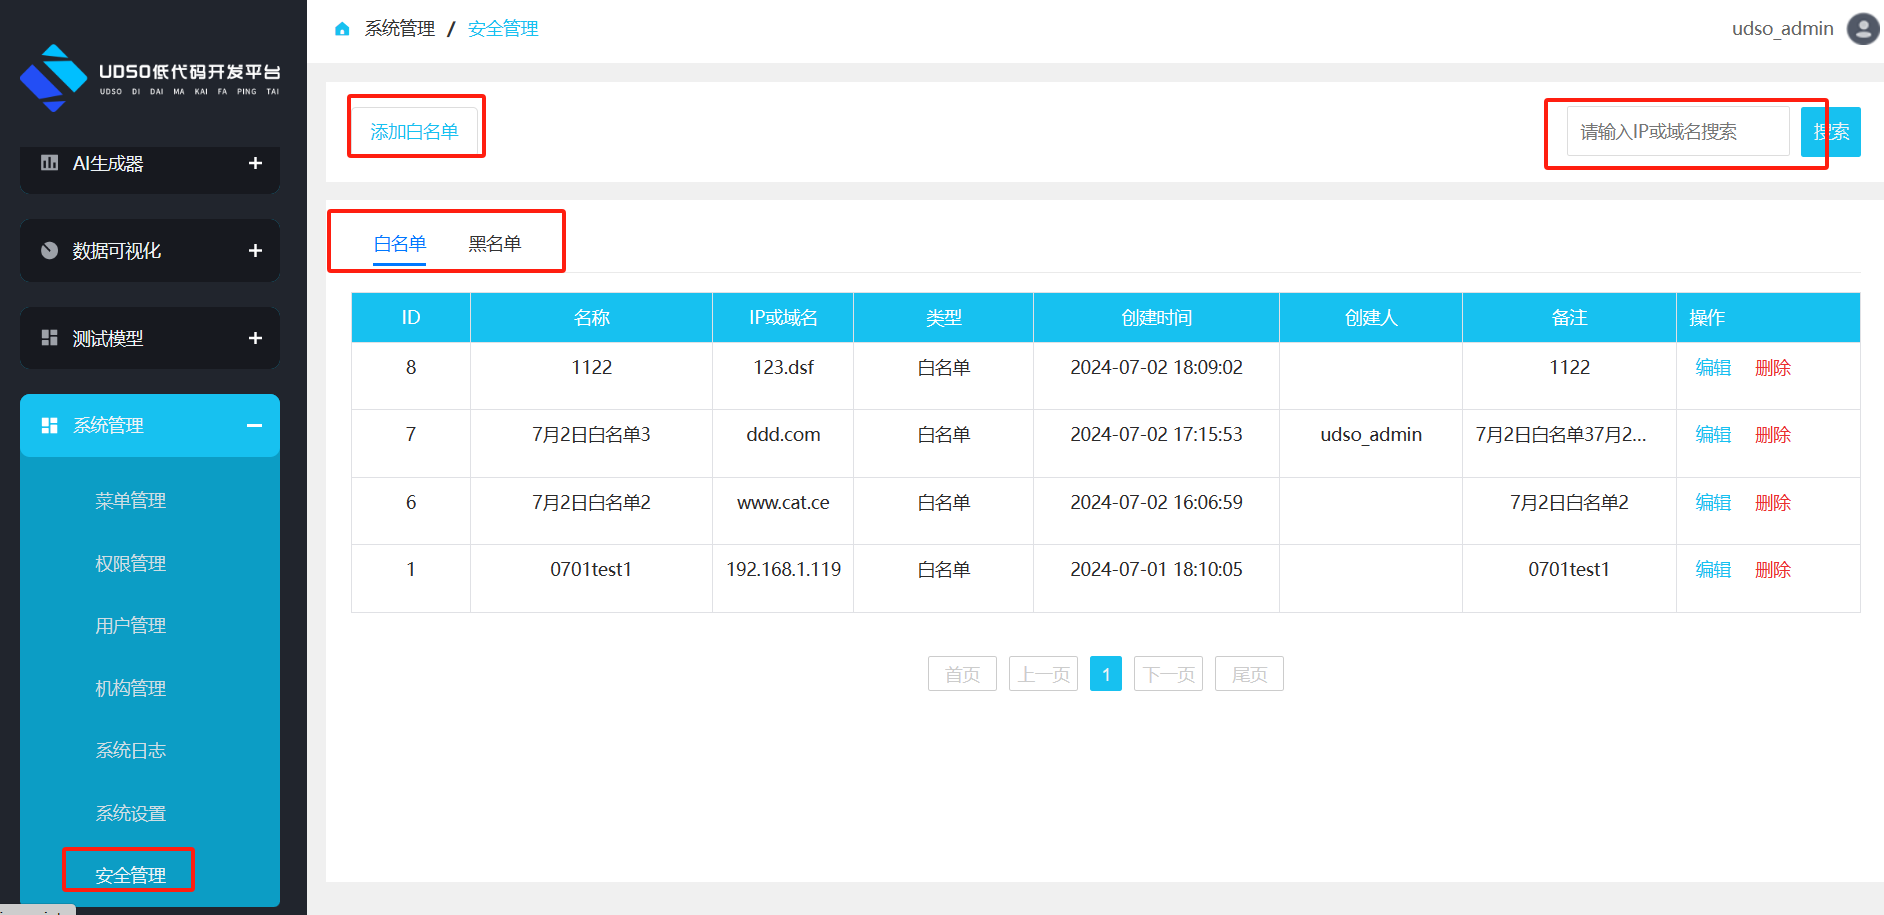The image size is (1884, 915).
Task: Expand the 测试模型 section plus sign
Action: coord(255,338)
